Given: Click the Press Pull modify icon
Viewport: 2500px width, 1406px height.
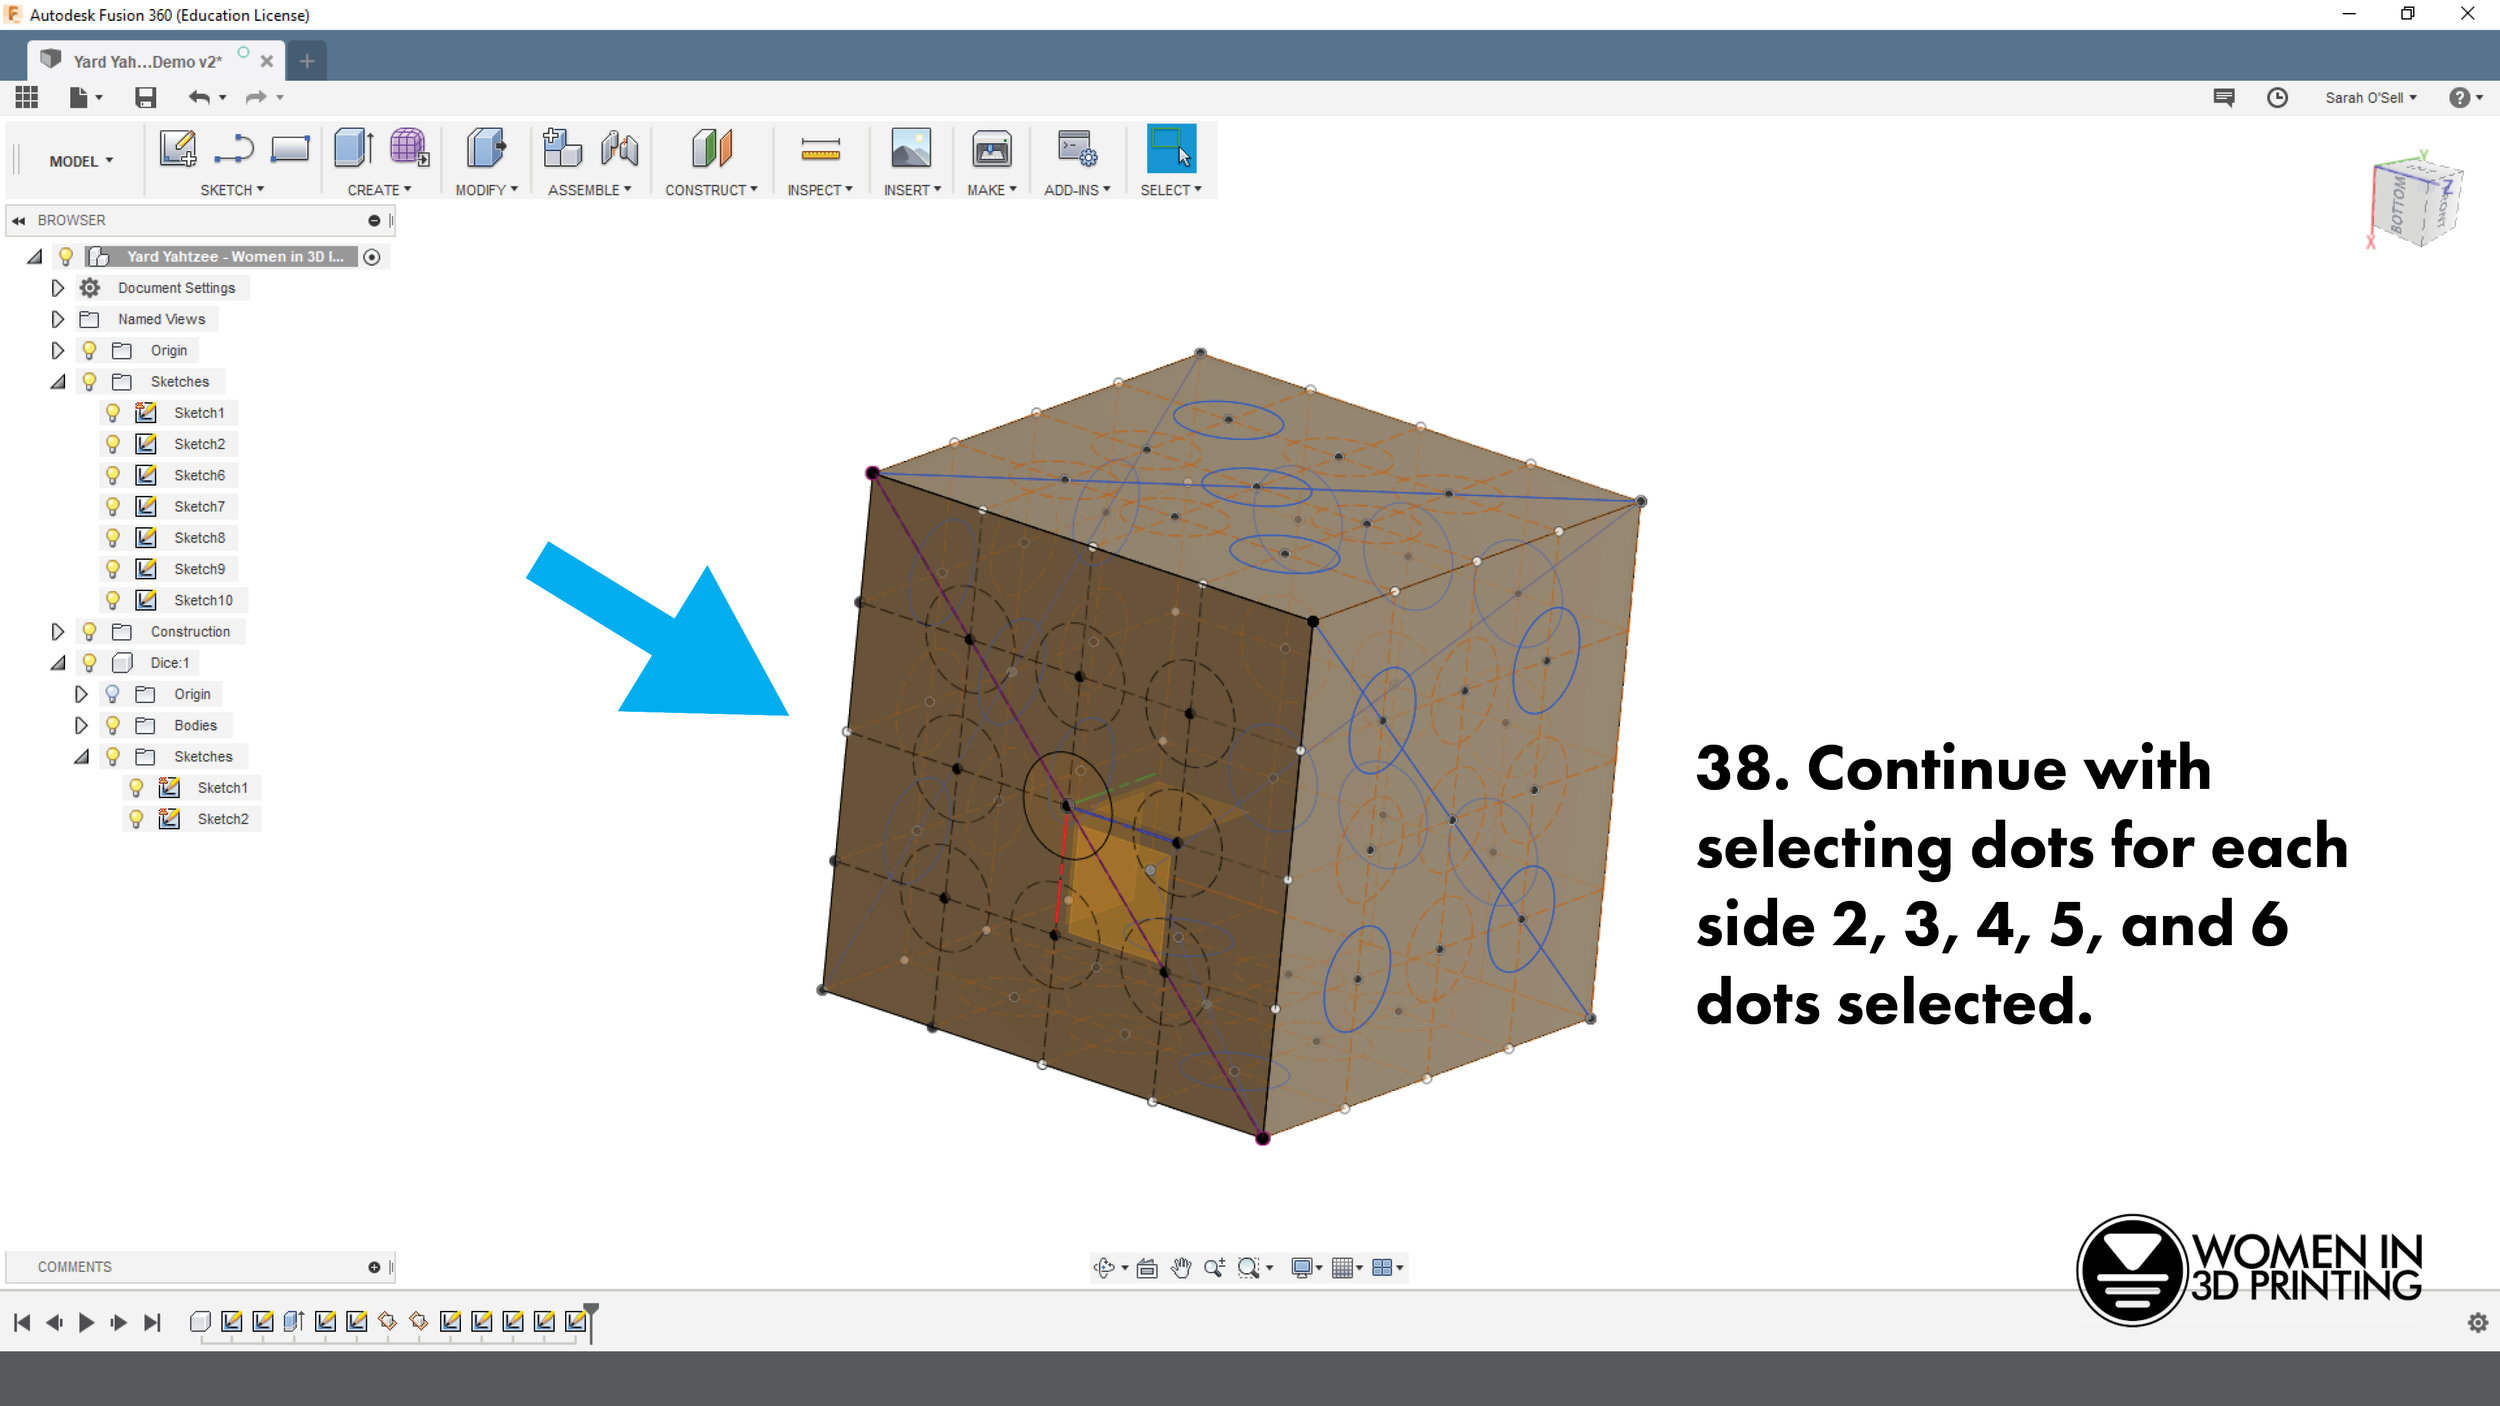Looking at the screenshot, I should [486, 148].
